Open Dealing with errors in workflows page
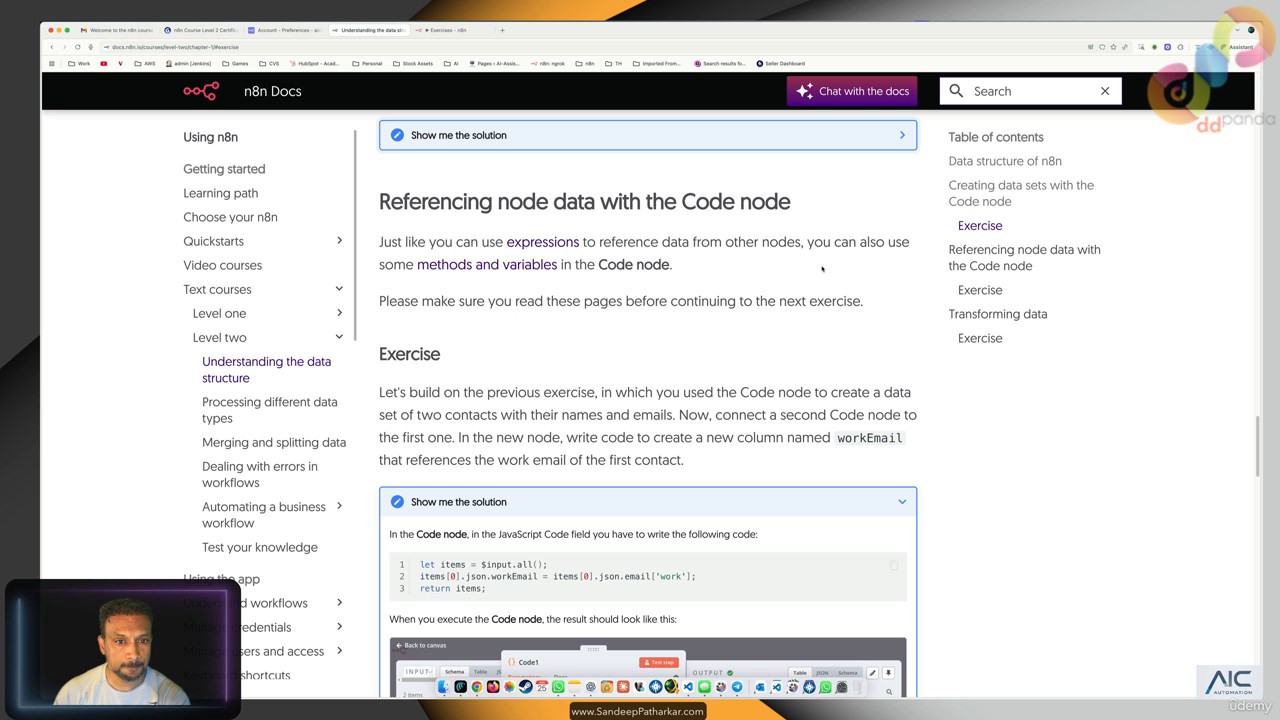The image size is (1280, 720). click(260, 474)
